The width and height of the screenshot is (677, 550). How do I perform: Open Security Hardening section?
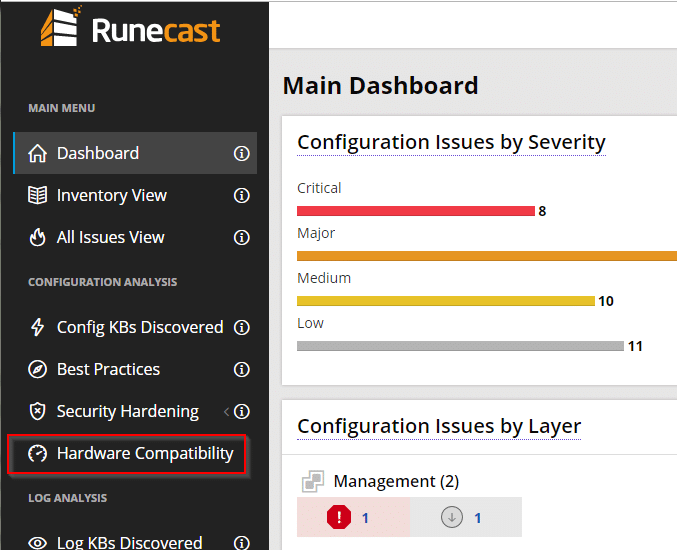[x=128, y=411]
